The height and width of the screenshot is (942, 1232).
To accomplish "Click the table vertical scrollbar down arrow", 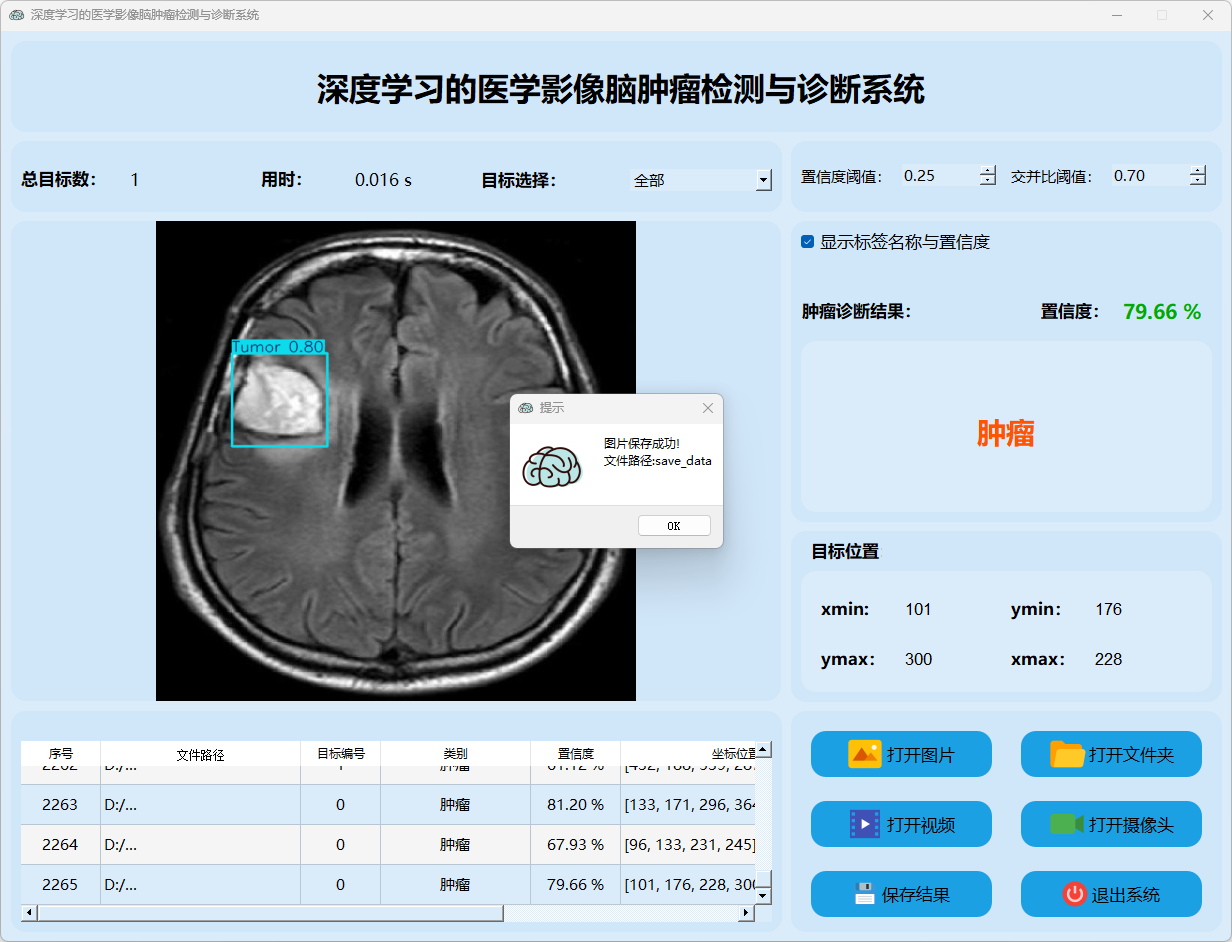I will [x=763, y=896].
